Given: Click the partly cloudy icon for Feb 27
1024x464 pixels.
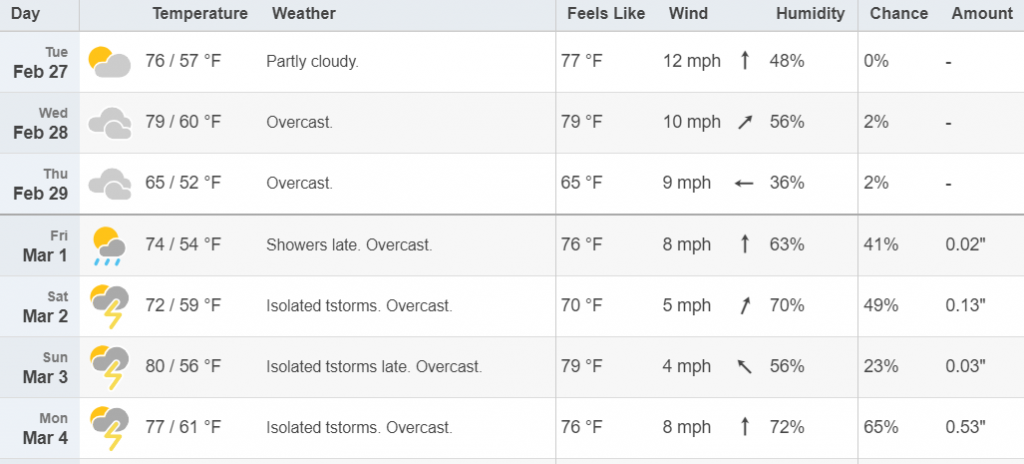Looking at the screenshot, I should click(x=109, y=62).
